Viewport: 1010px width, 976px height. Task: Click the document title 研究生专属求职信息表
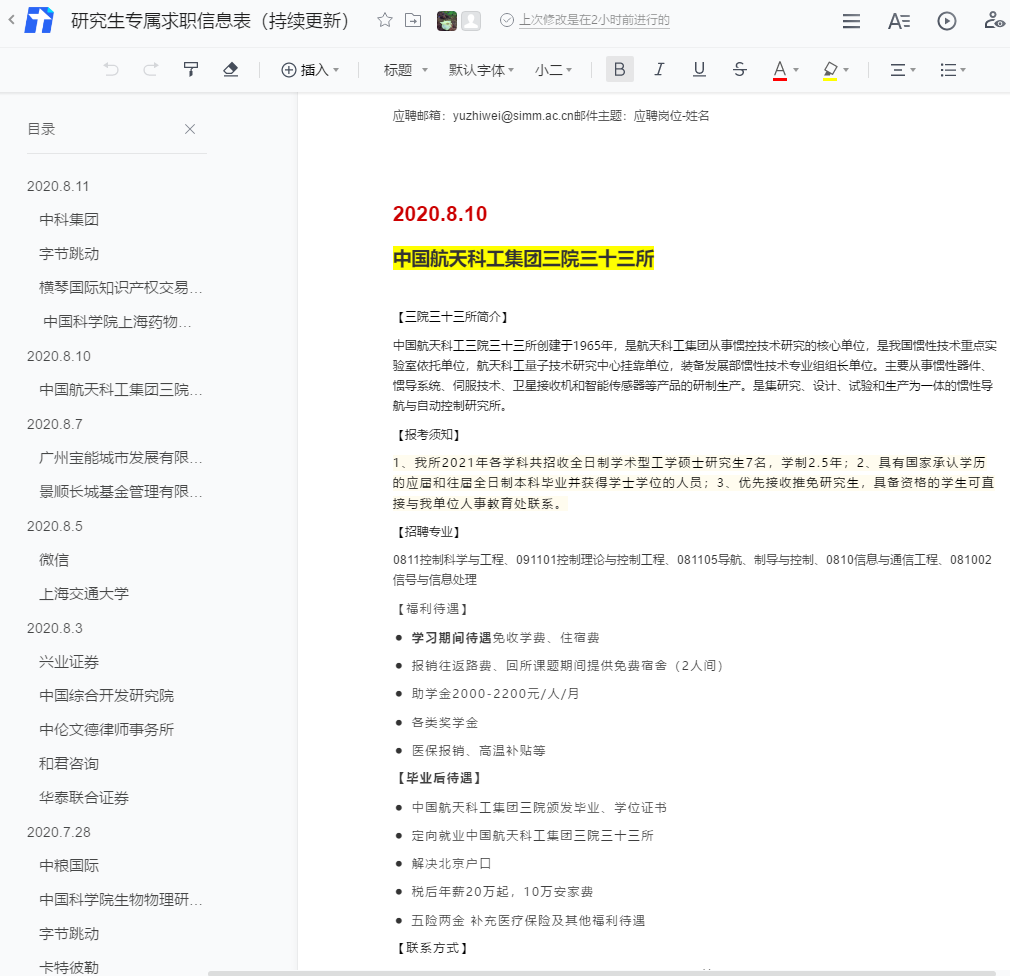[x=209, y=21]
